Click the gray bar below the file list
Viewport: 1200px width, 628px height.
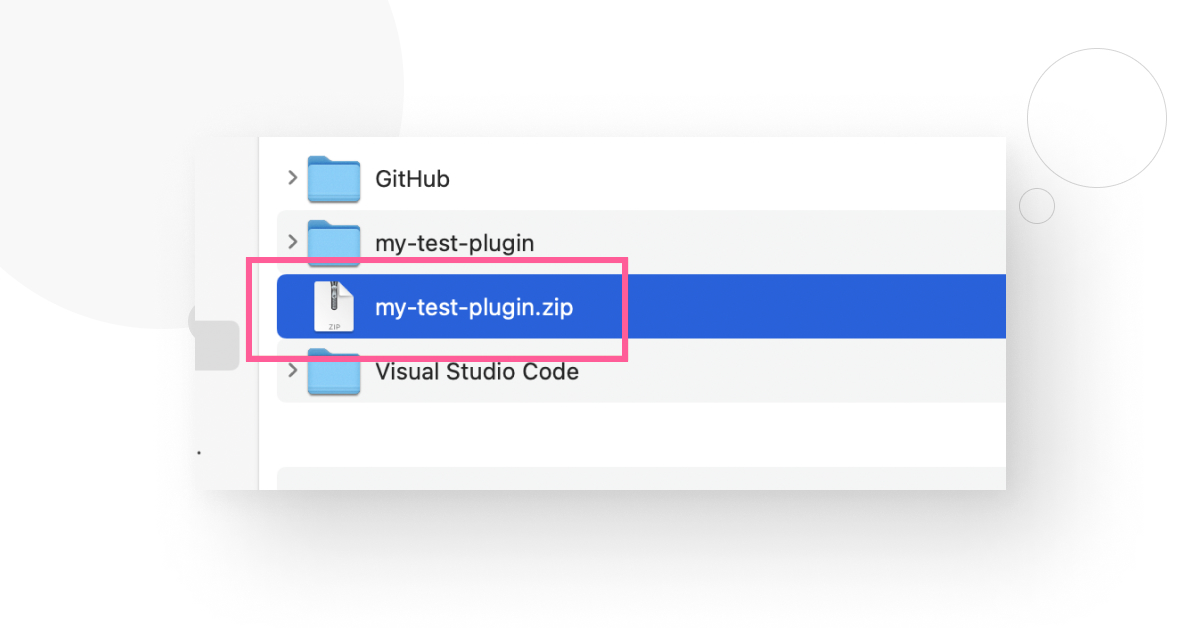(x=640, y=478)
